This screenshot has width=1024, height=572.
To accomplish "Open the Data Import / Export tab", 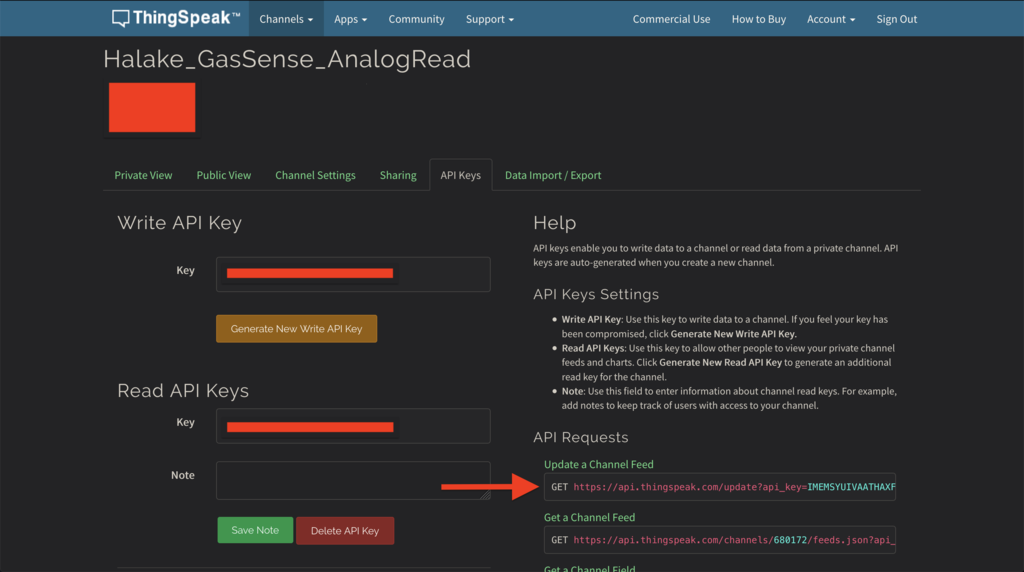I will point(552,175).
